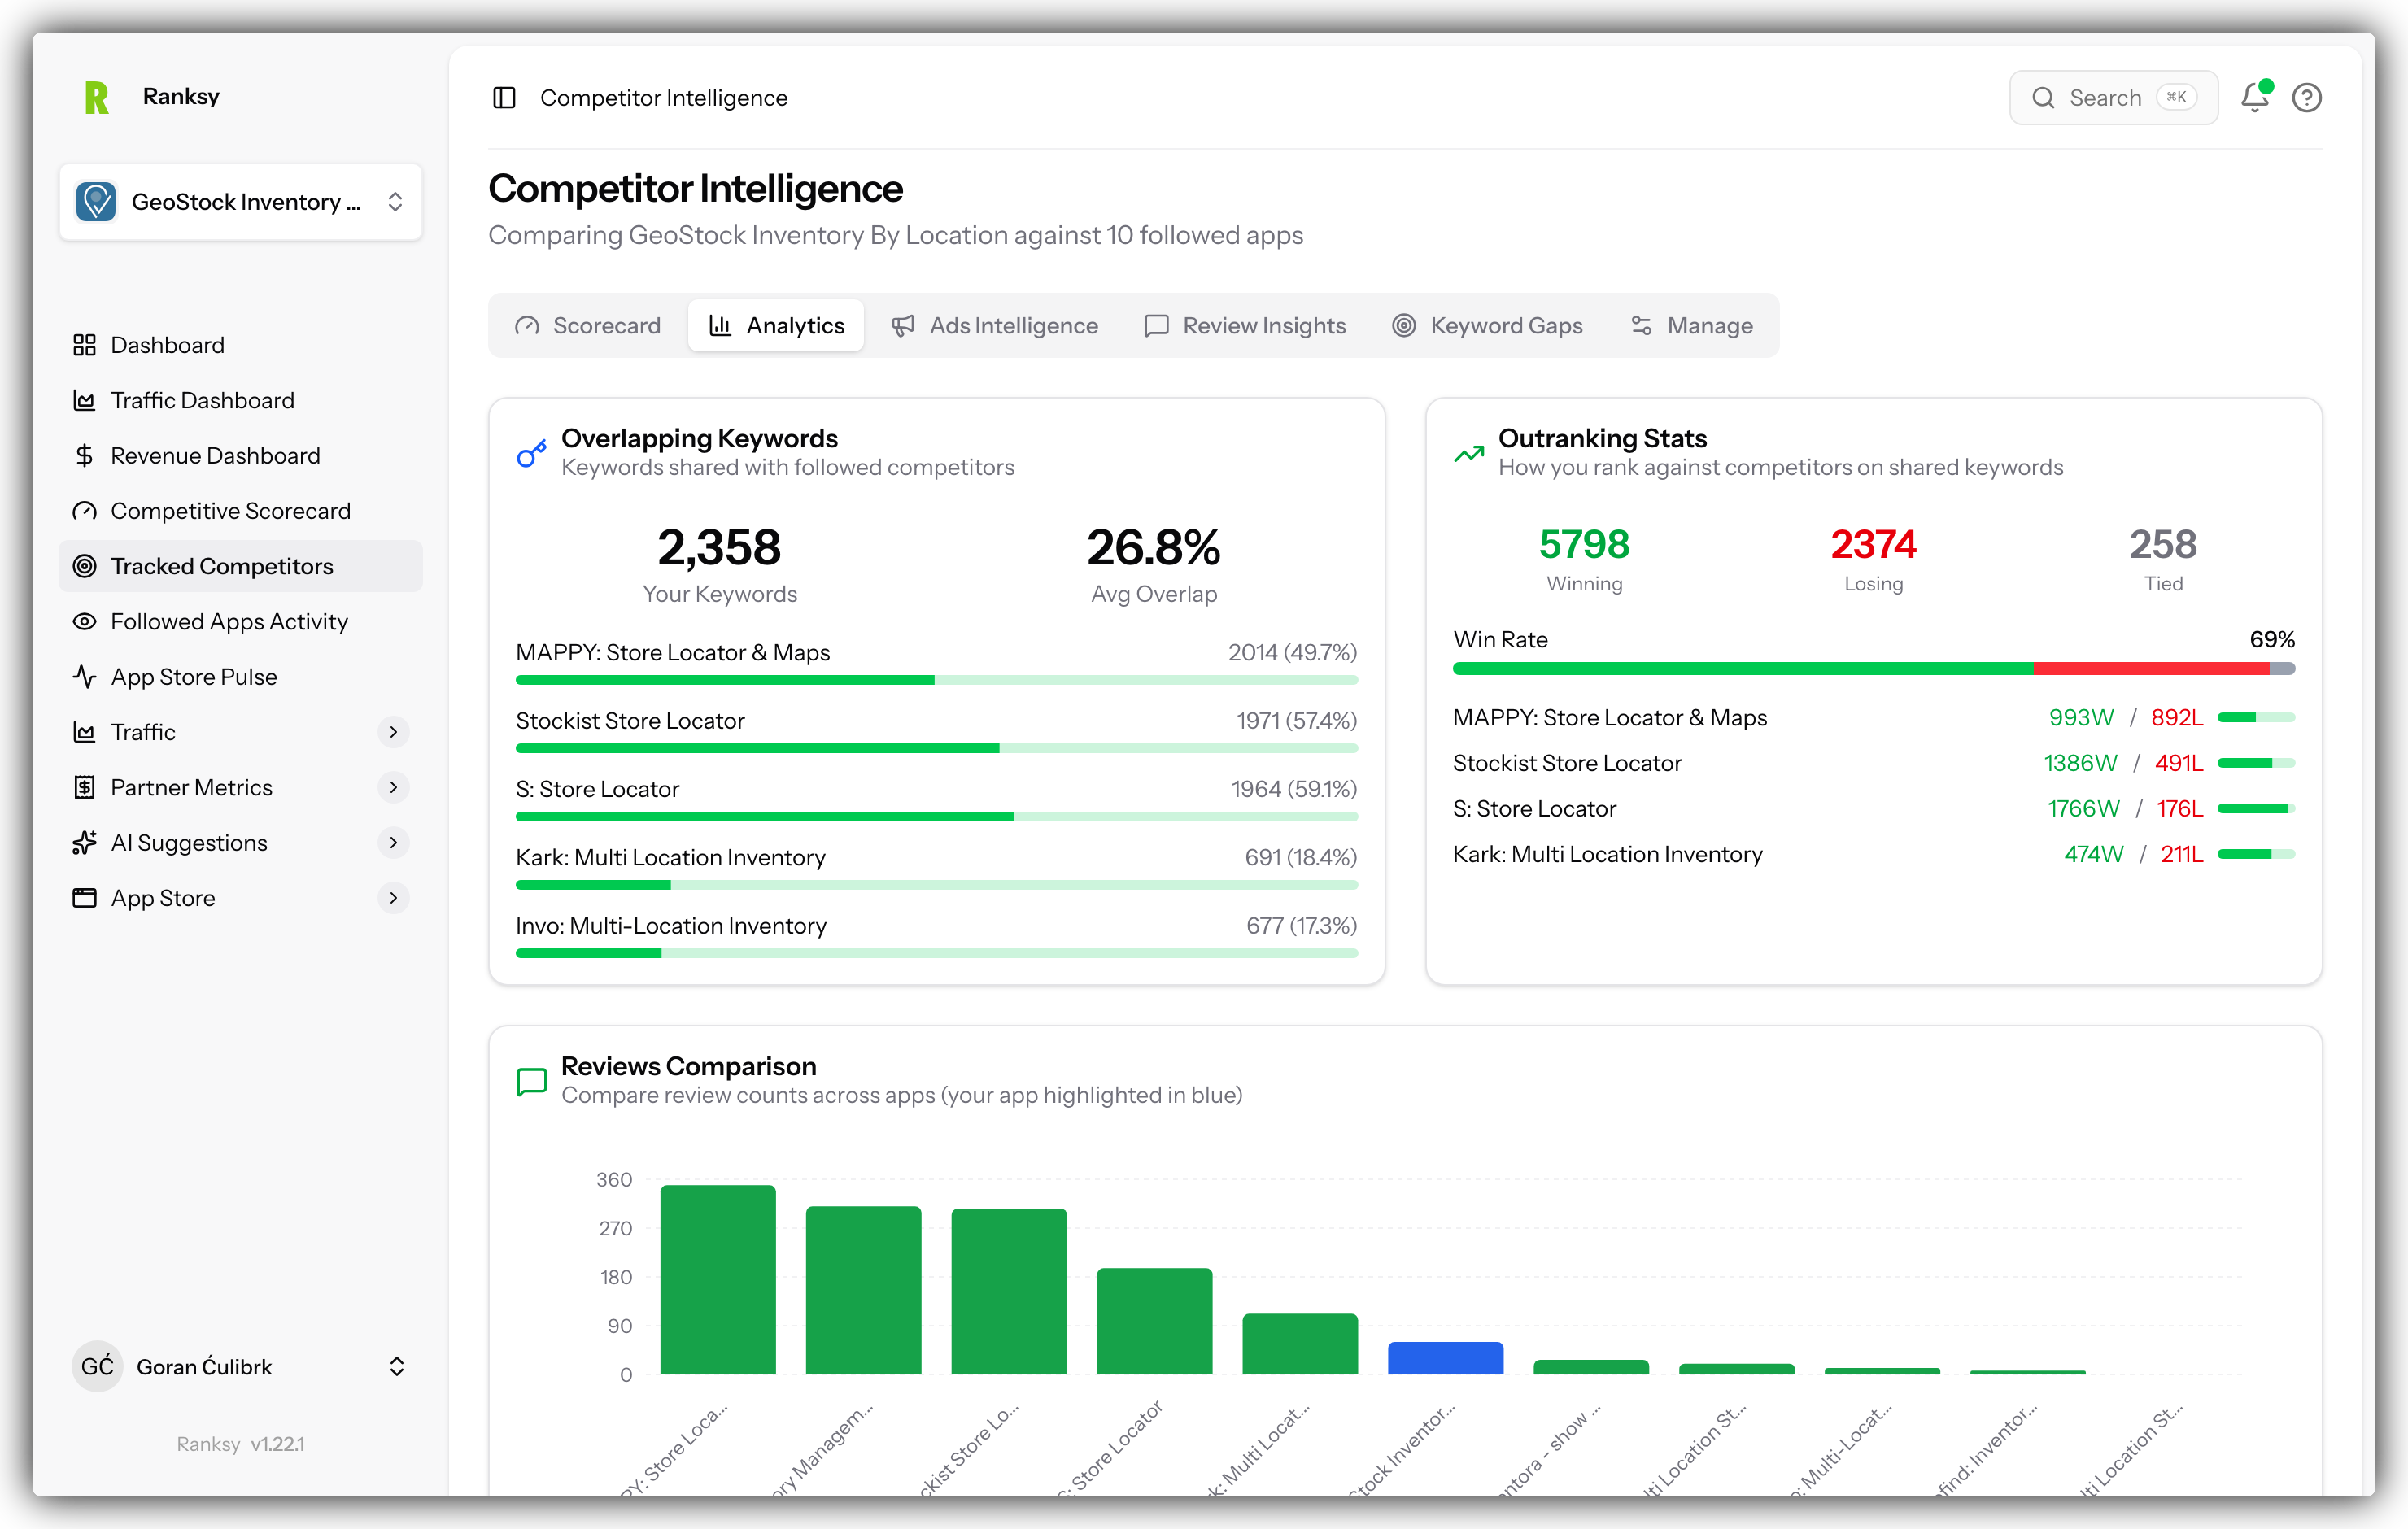The image size is (2408, 1529).
Task: Expand the Partner Metrics chevron
Action: [x=394, y=787]
